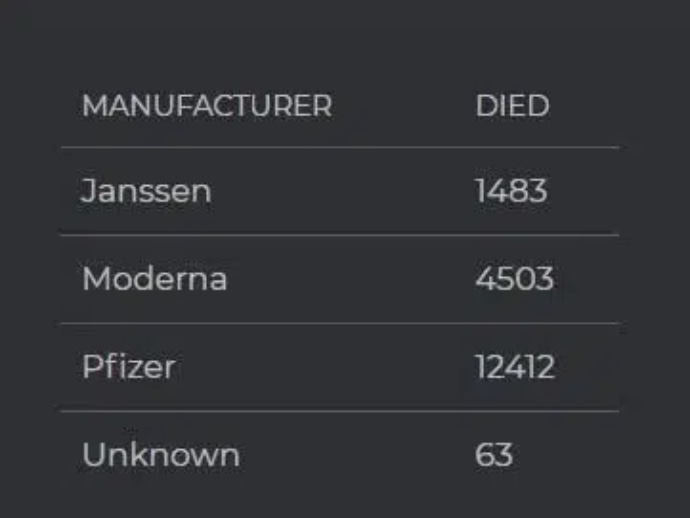
Task: Select the Janssen manufacturer cell
Action: pos(146,191)
